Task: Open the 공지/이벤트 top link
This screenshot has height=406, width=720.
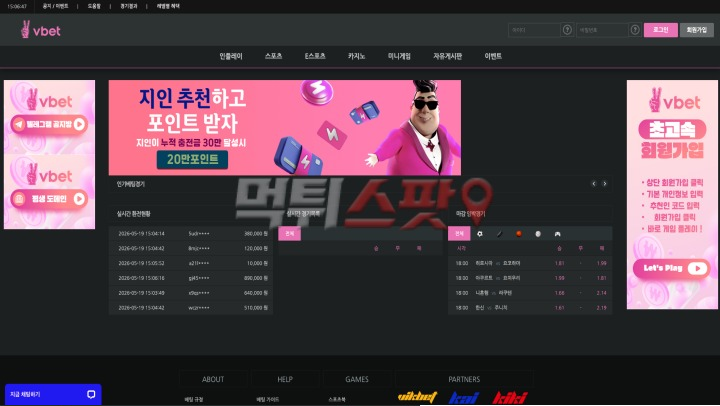Action: click(56, 6)
